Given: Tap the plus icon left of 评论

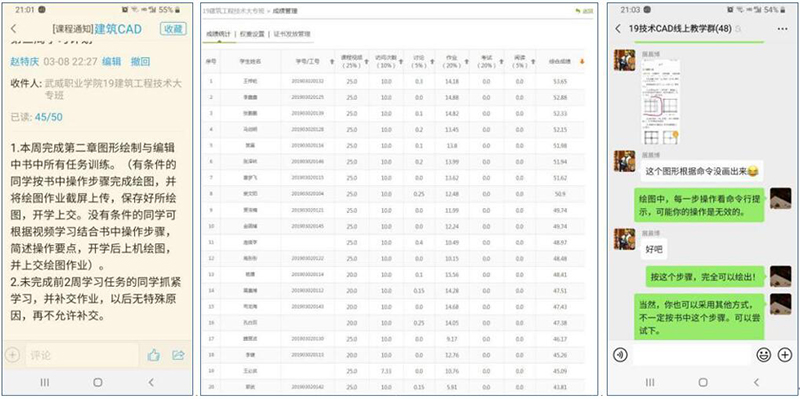Looking at the screenshot, I should click(x=12, y=355).
